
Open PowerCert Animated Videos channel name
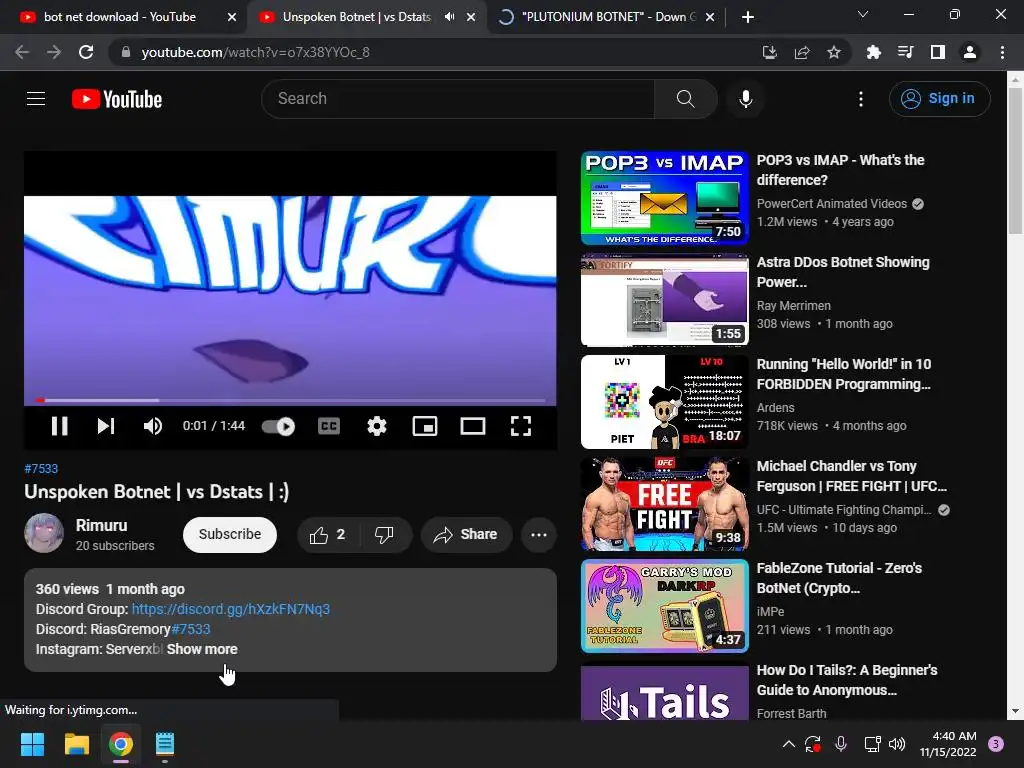pos(831,204)
